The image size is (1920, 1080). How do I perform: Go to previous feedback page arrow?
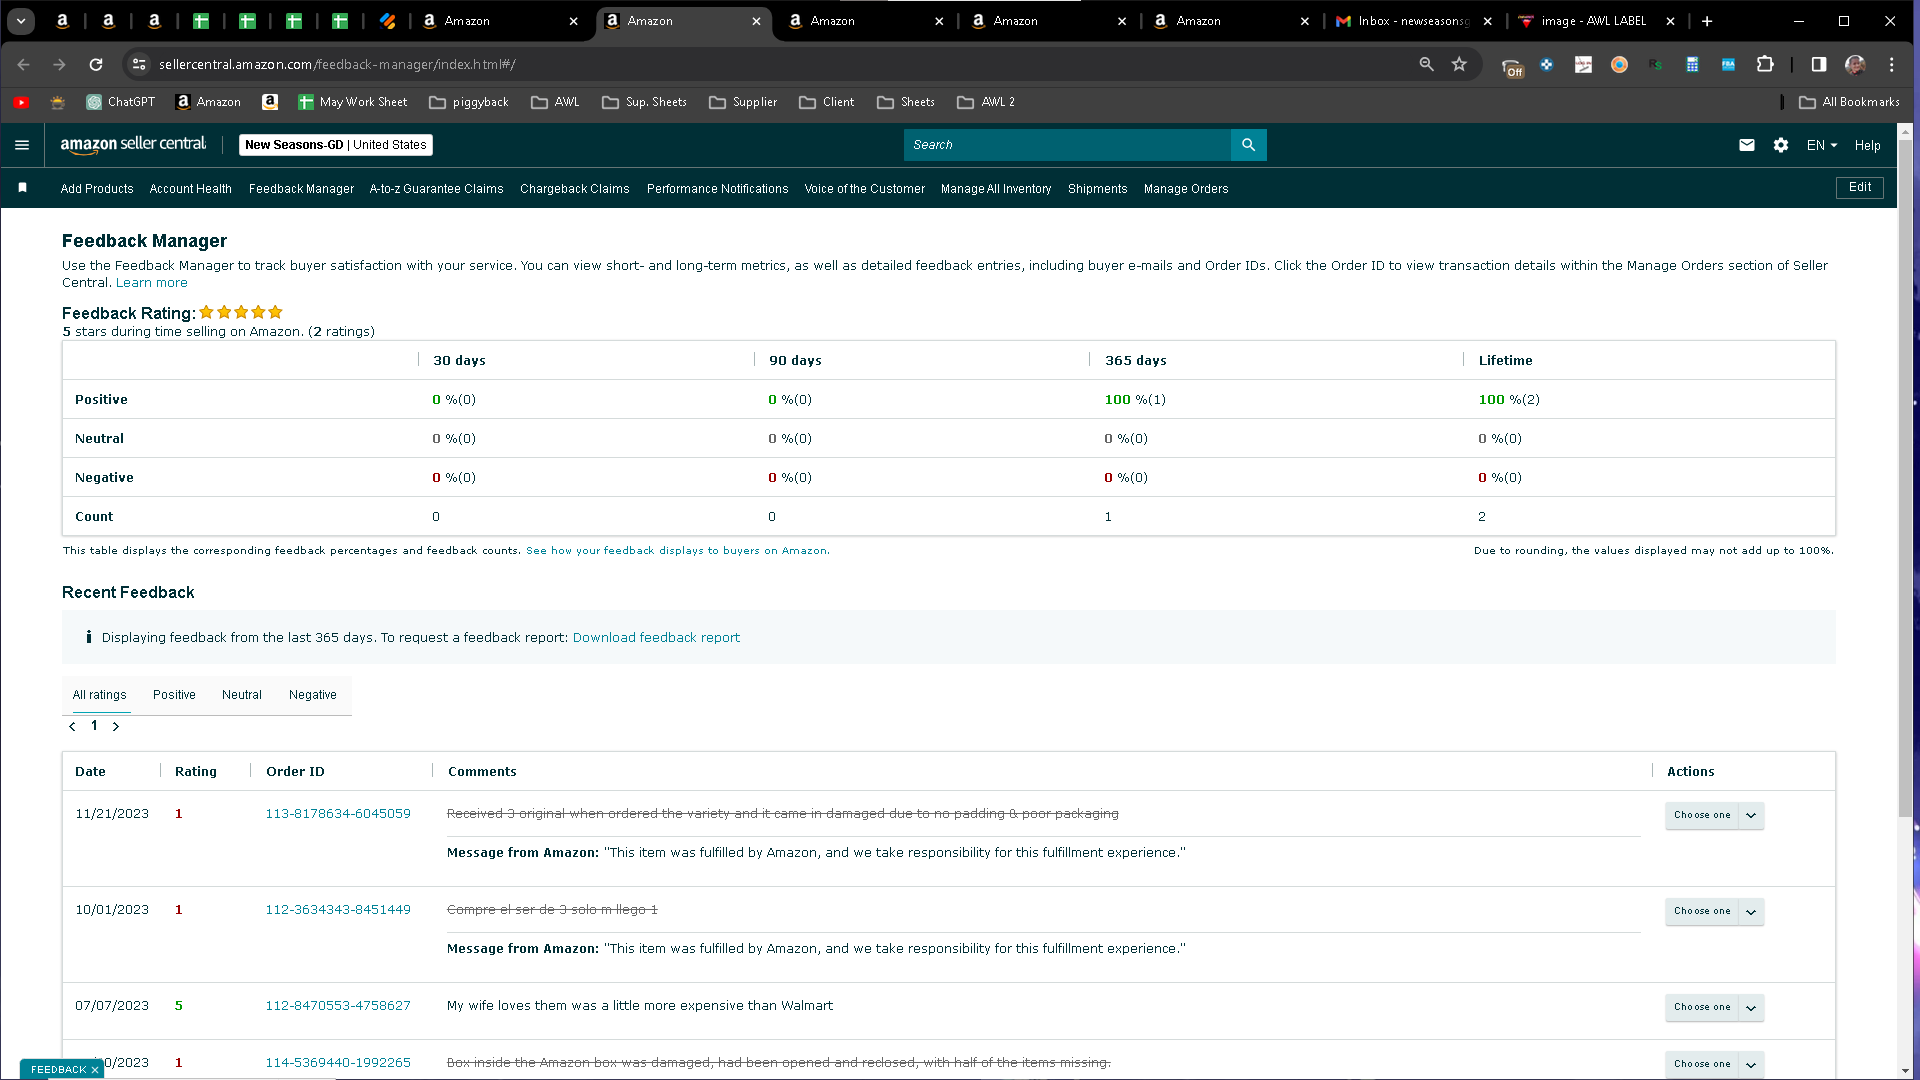pos(72,727)
